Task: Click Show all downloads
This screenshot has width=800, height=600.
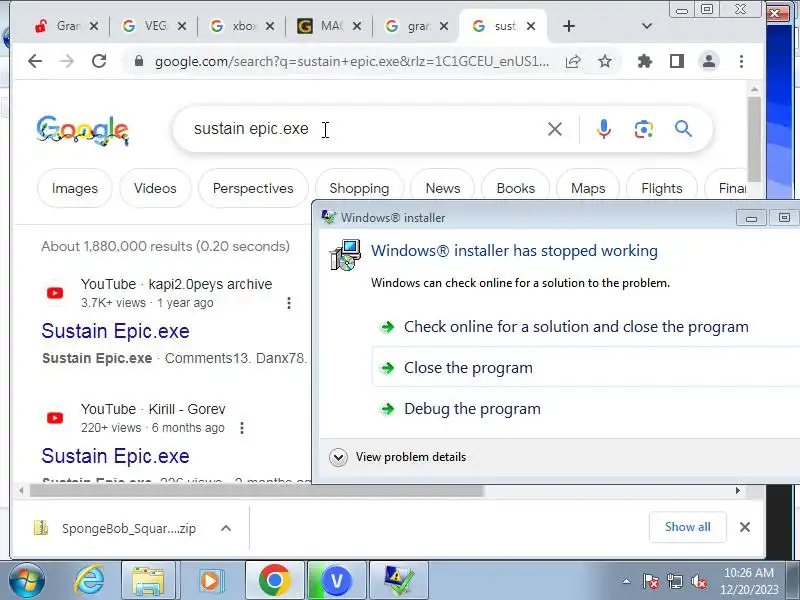Action: tap(688, 527)
